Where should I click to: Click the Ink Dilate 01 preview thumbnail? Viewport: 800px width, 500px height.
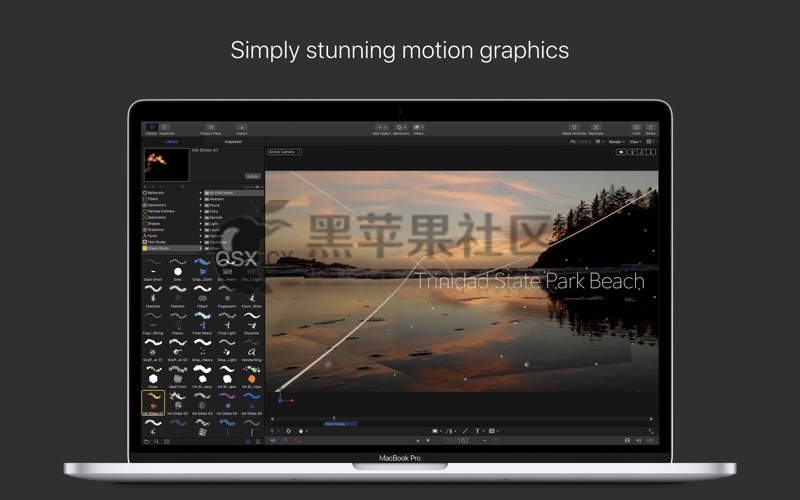(166, 165)
